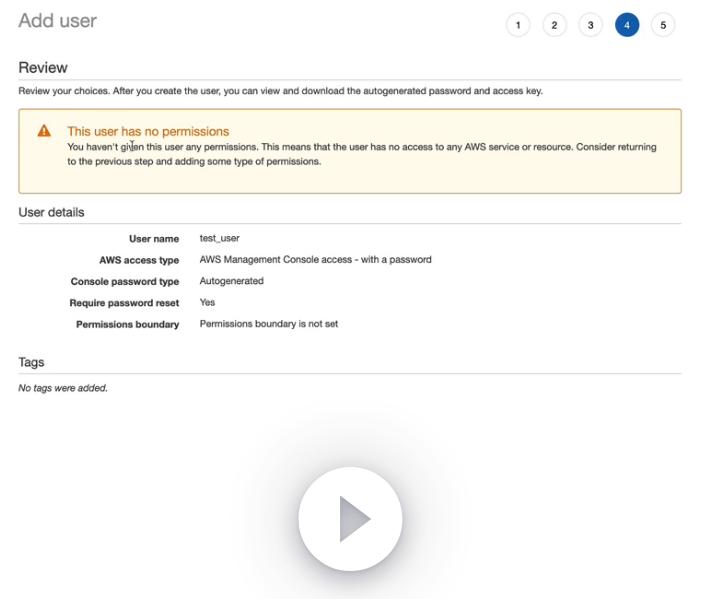Go to wizard step 2
The width and height of the screenshot is (706, 599).
coord(554,25)
